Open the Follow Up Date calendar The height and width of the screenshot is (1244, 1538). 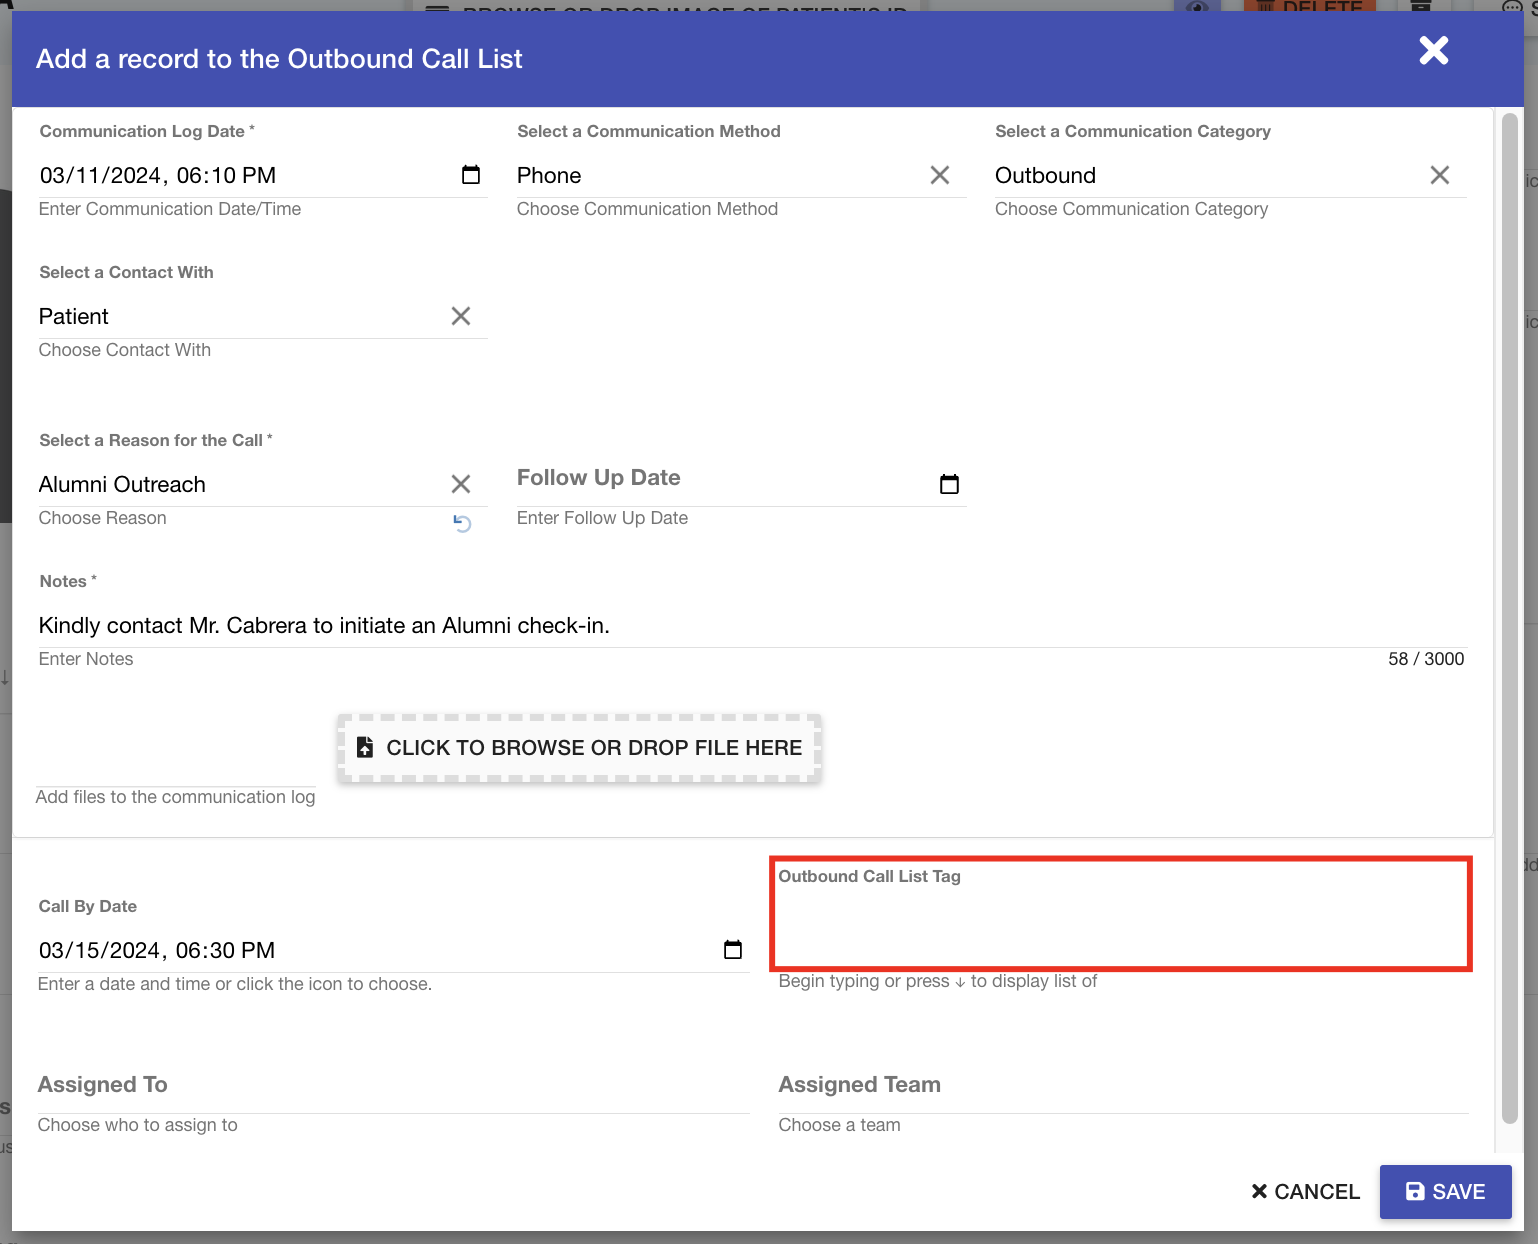[x=949, y=484]
